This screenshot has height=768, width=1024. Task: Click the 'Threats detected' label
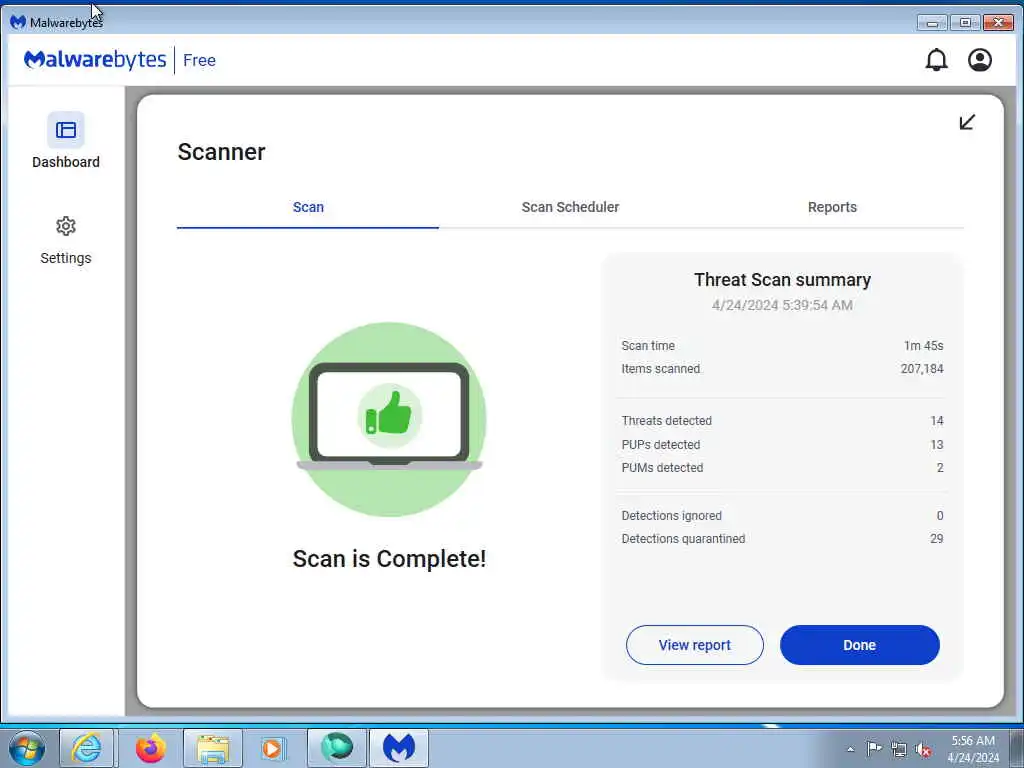(666, 421)
